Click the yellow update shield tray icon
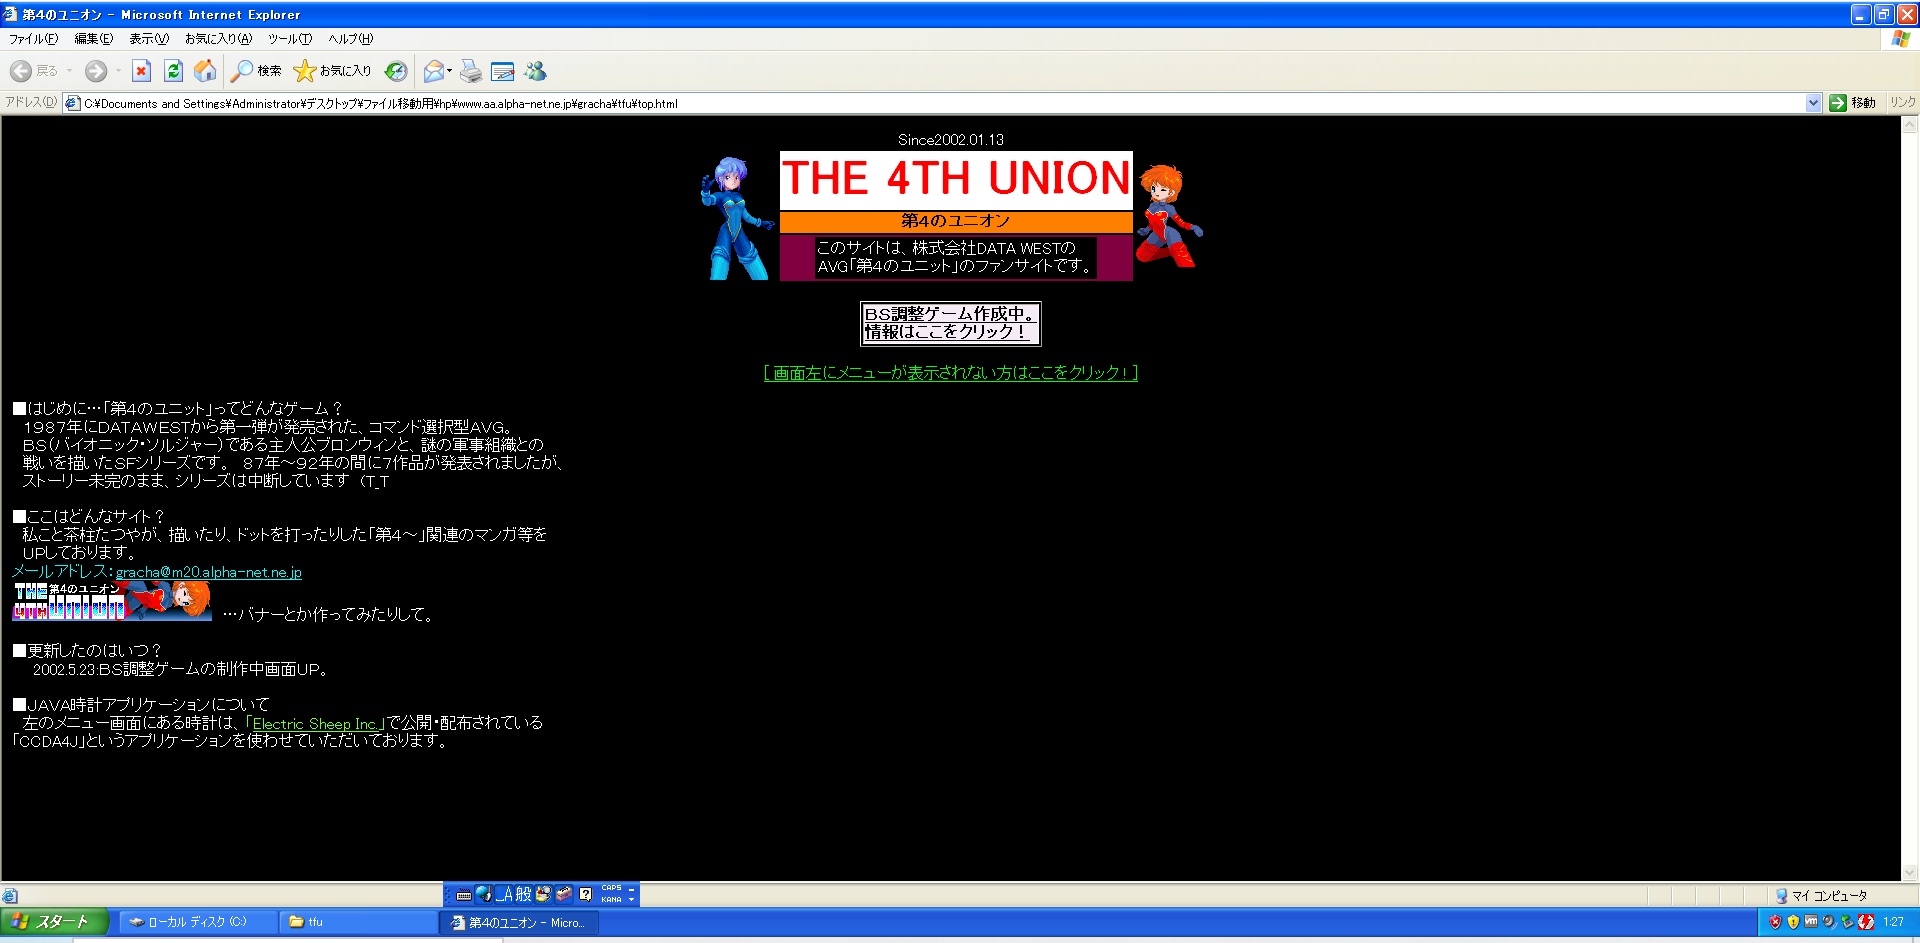The height and width of the screenshot is (943, 1920). click(x=1793, y=922)
